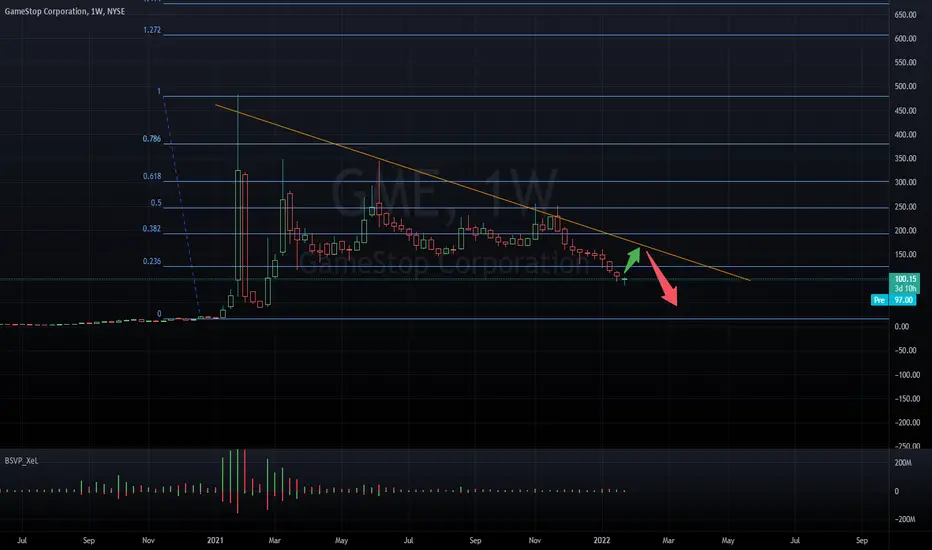Click the 400.00 price axis value
This screenshot has height=550, width=932.
905,135
